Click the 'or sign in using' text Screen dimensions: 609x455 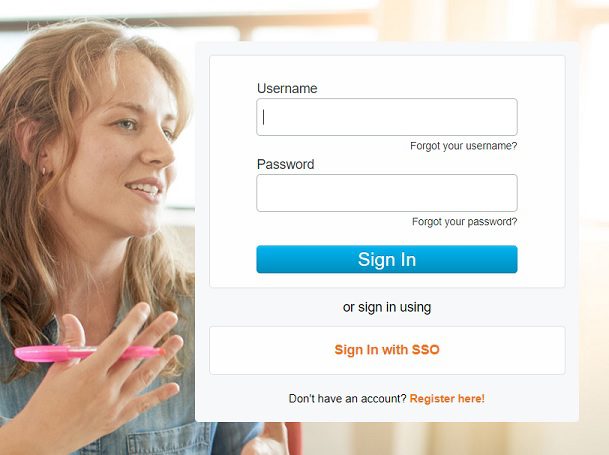pos(387,307)
